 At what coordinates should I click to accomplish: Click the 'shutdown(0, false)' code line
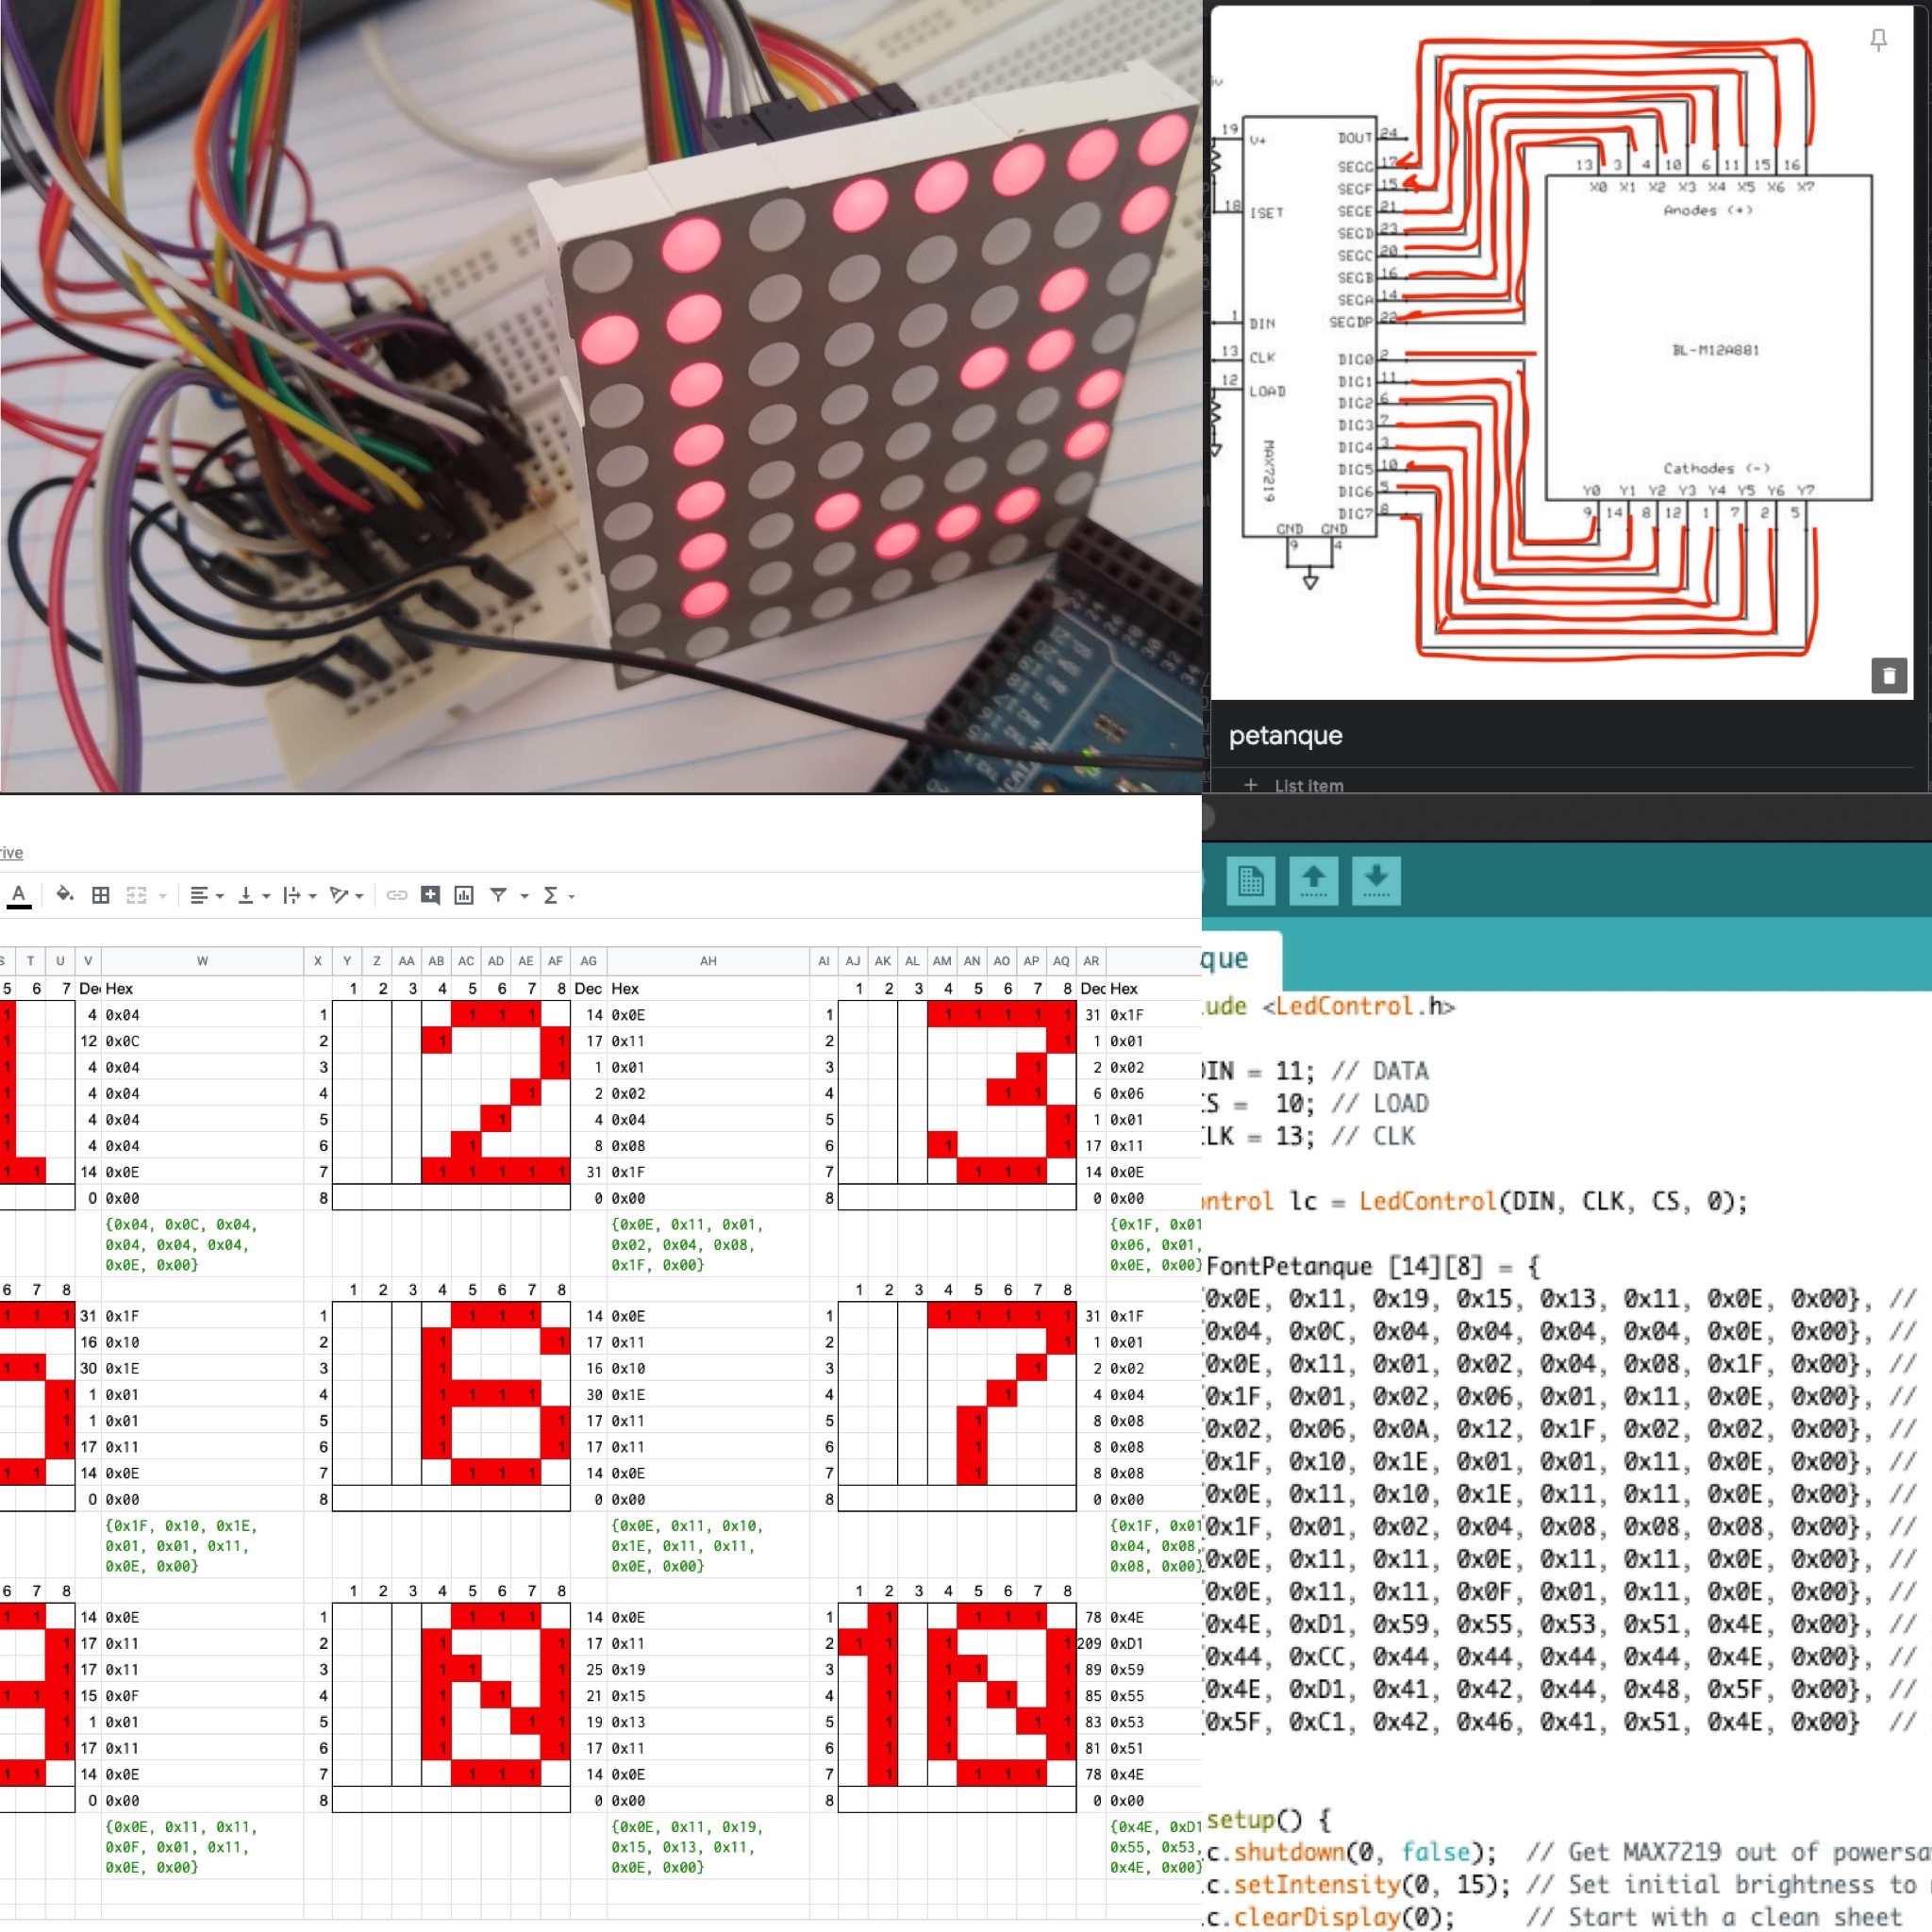(1351, 1852)
